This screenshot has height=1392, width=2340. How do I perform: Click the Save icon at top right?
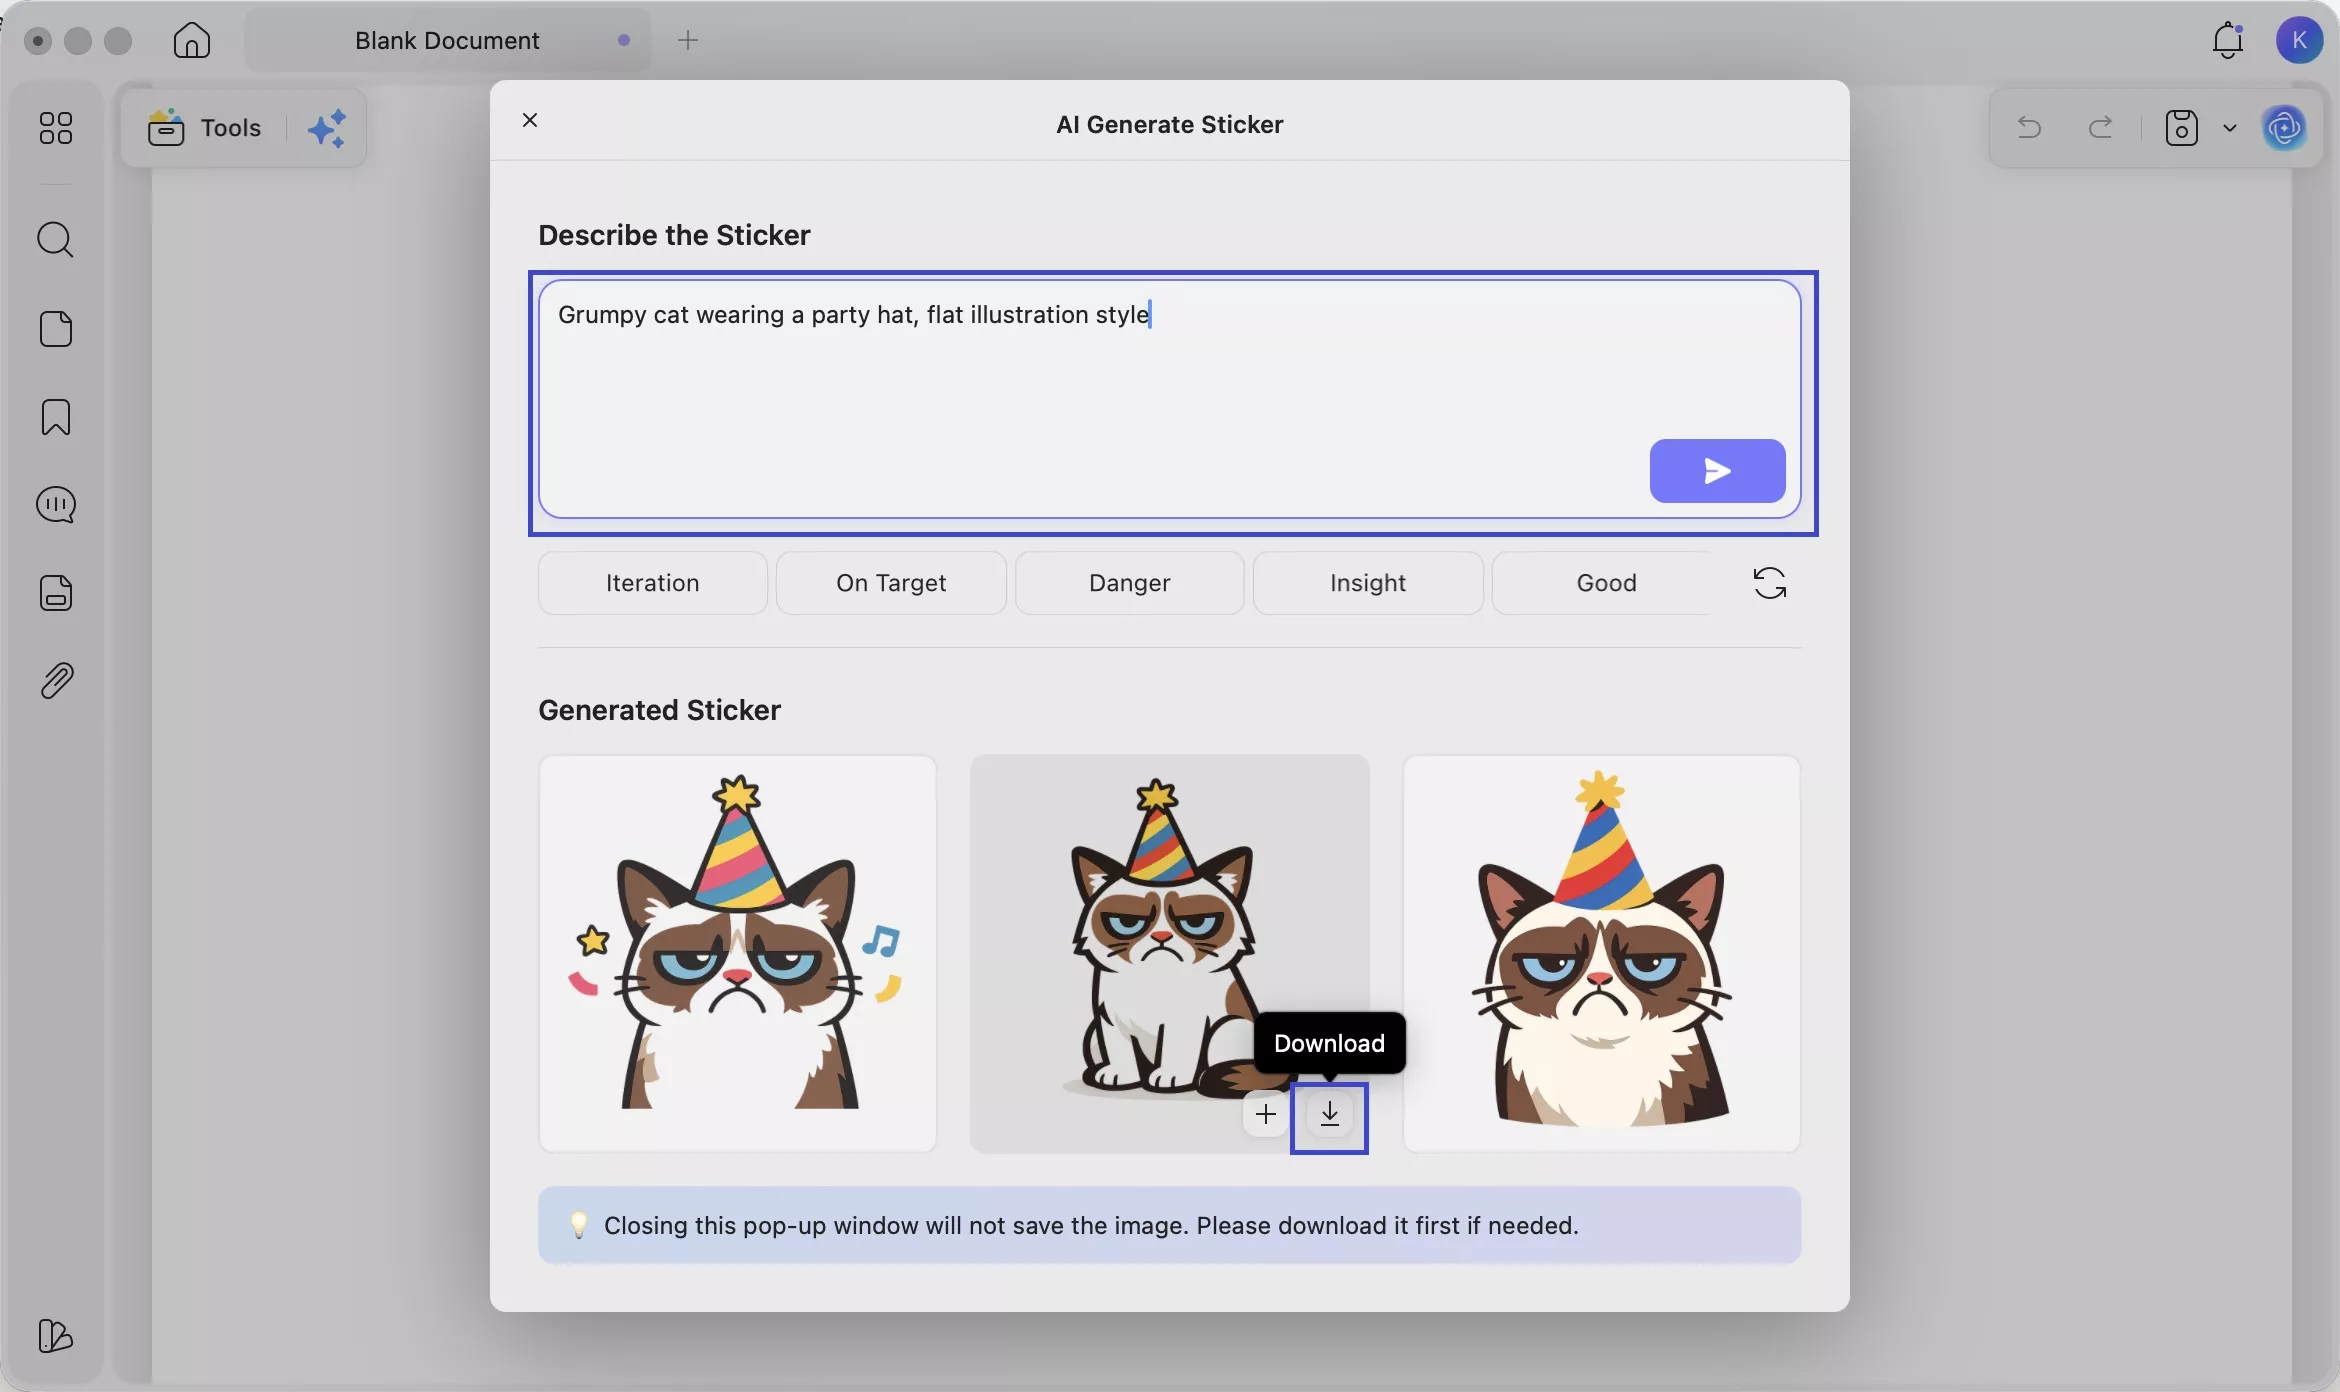point(2180,128)
